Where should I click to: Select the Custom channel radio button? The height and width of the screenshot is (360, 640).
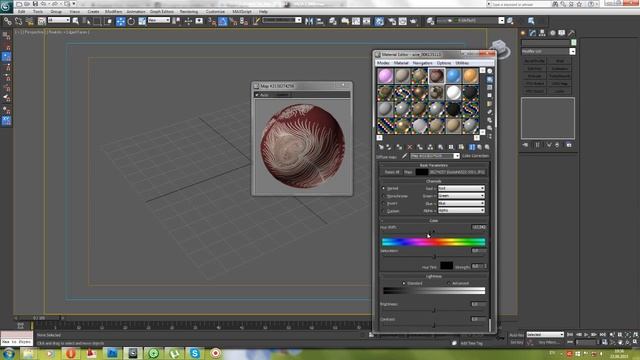click(x=384, y=211)
